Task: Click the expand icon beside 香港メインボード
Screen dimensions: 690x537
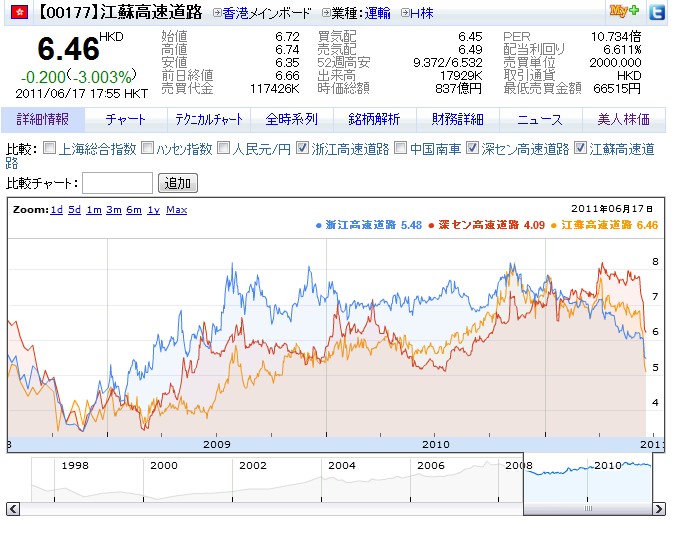Action: click(x=217, y=14)
